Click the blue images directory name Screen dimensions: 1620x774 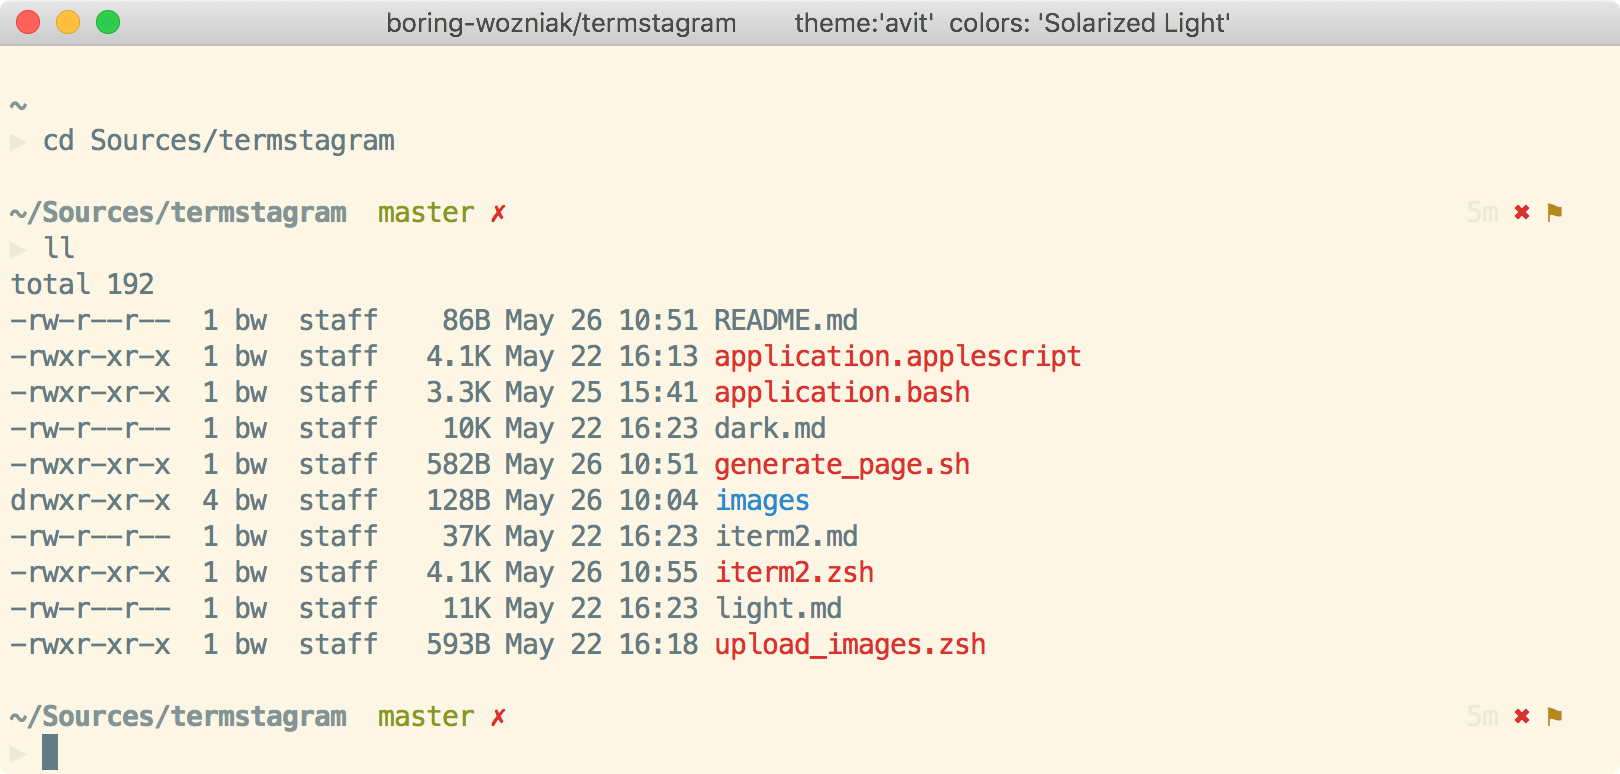pos(762,500)
